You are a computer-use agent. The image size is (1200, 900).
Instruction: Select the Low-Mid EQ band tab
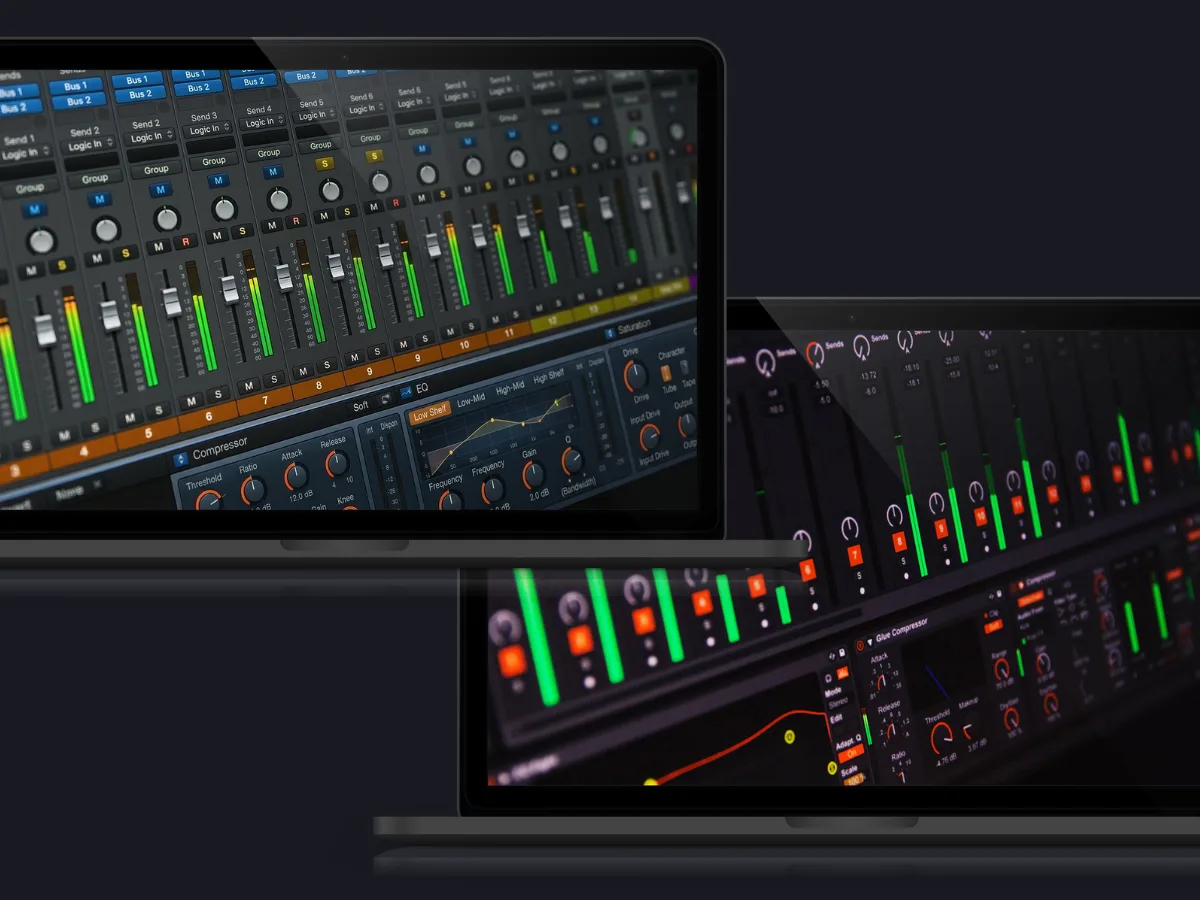click(471, 401)
